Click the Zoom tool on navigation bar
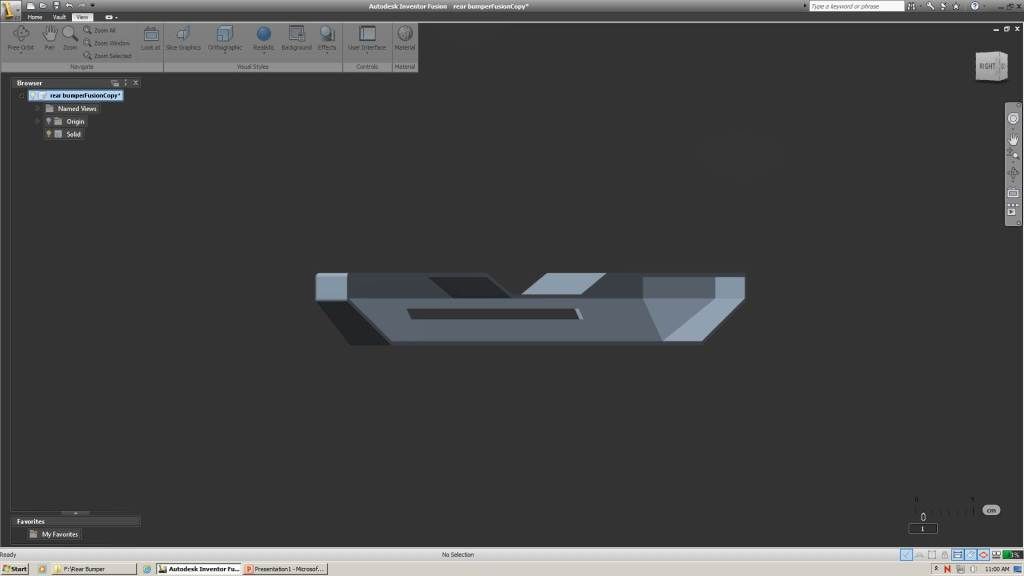The image size is (1024, 576). pyautogui.click(x=1013, y=154)
